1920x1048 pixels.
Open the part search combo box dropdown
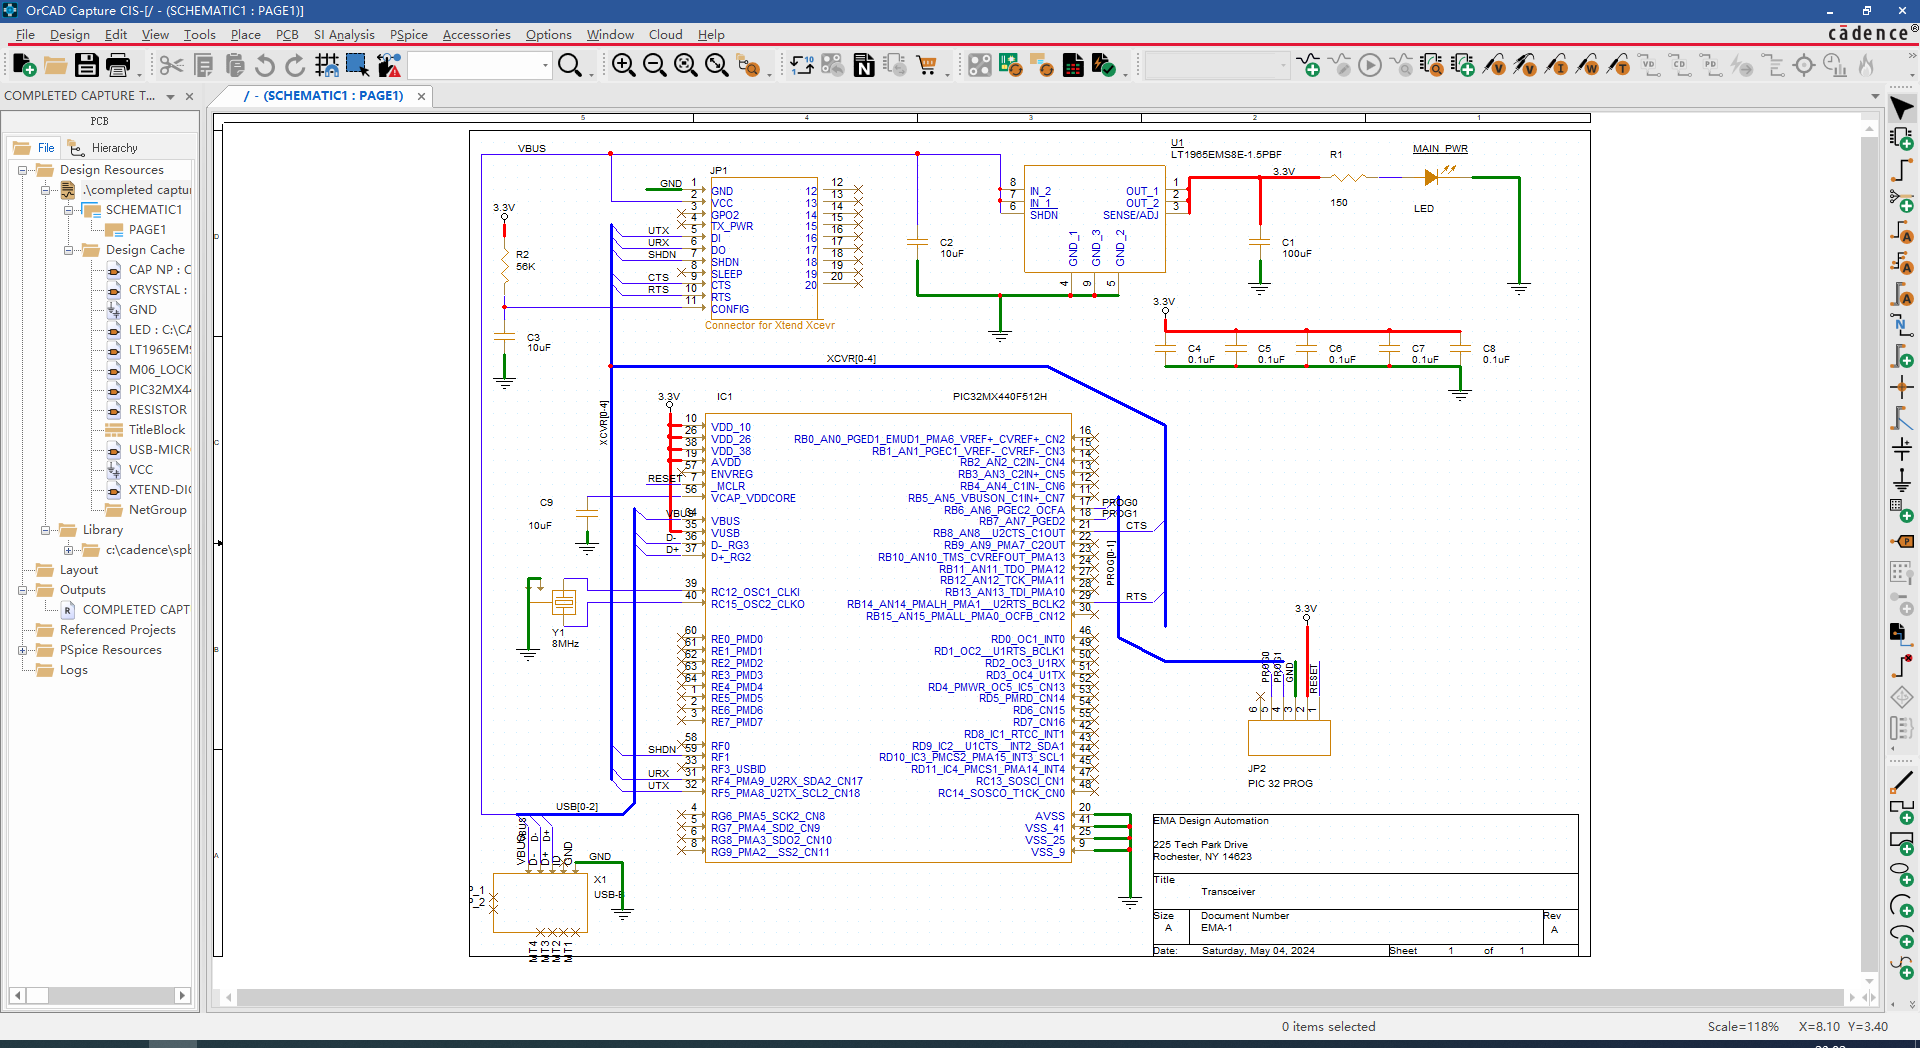pyautogui.click(x=545, y=66)
